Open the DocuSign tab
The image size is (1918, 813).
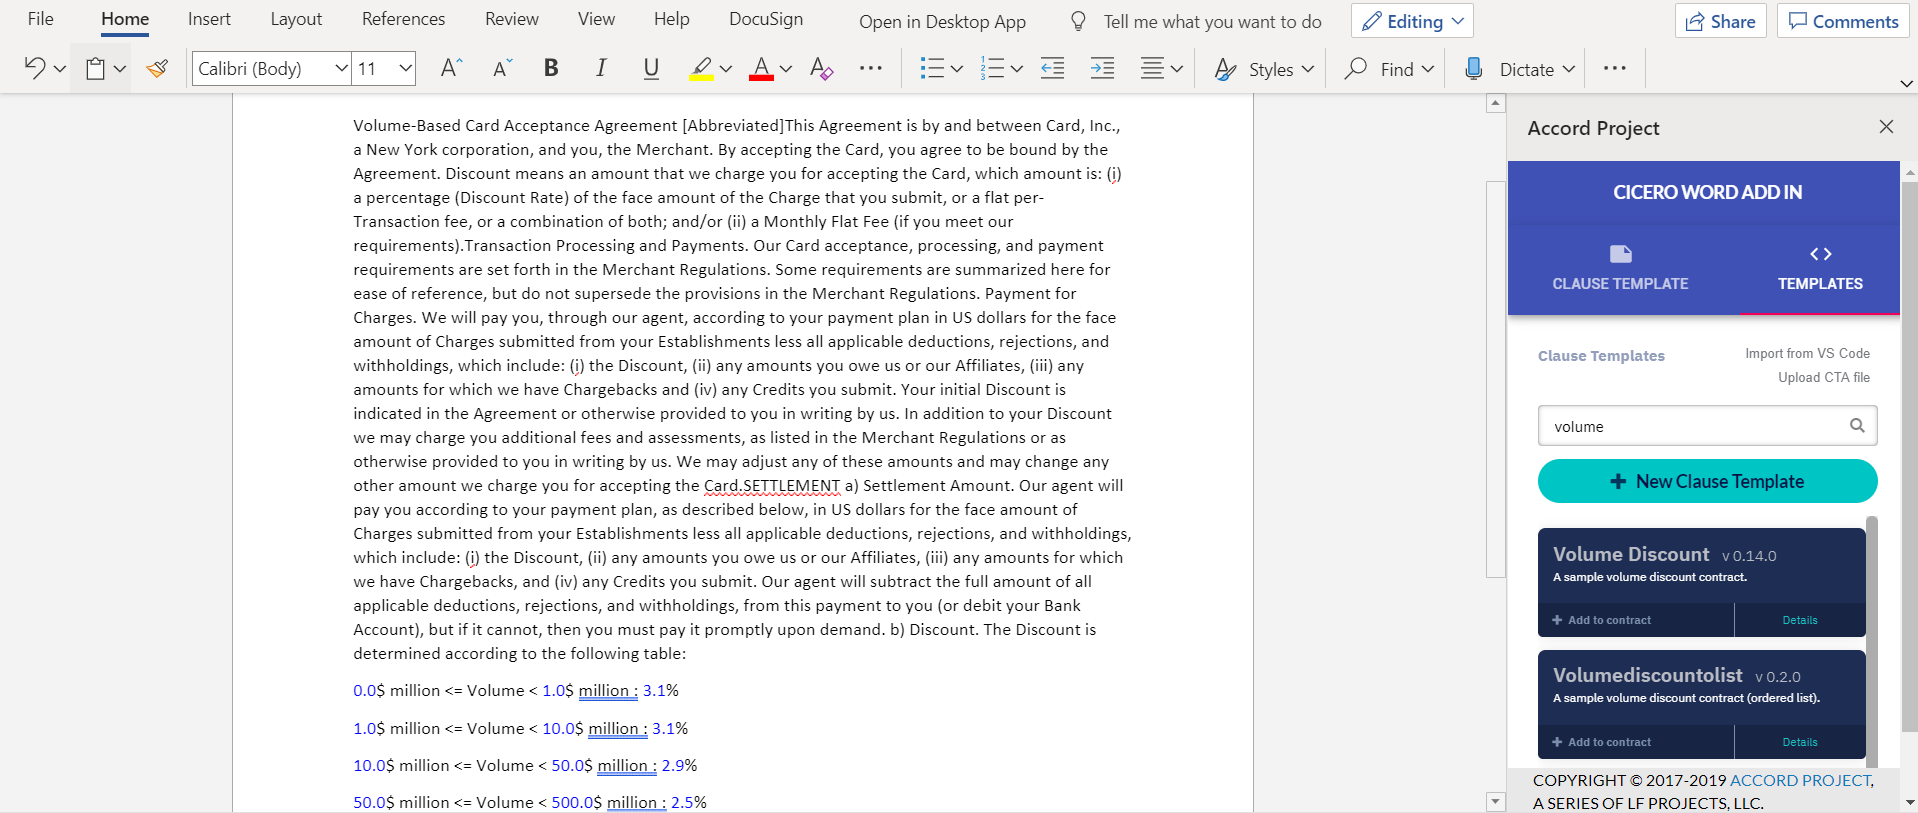click(766, 19)
